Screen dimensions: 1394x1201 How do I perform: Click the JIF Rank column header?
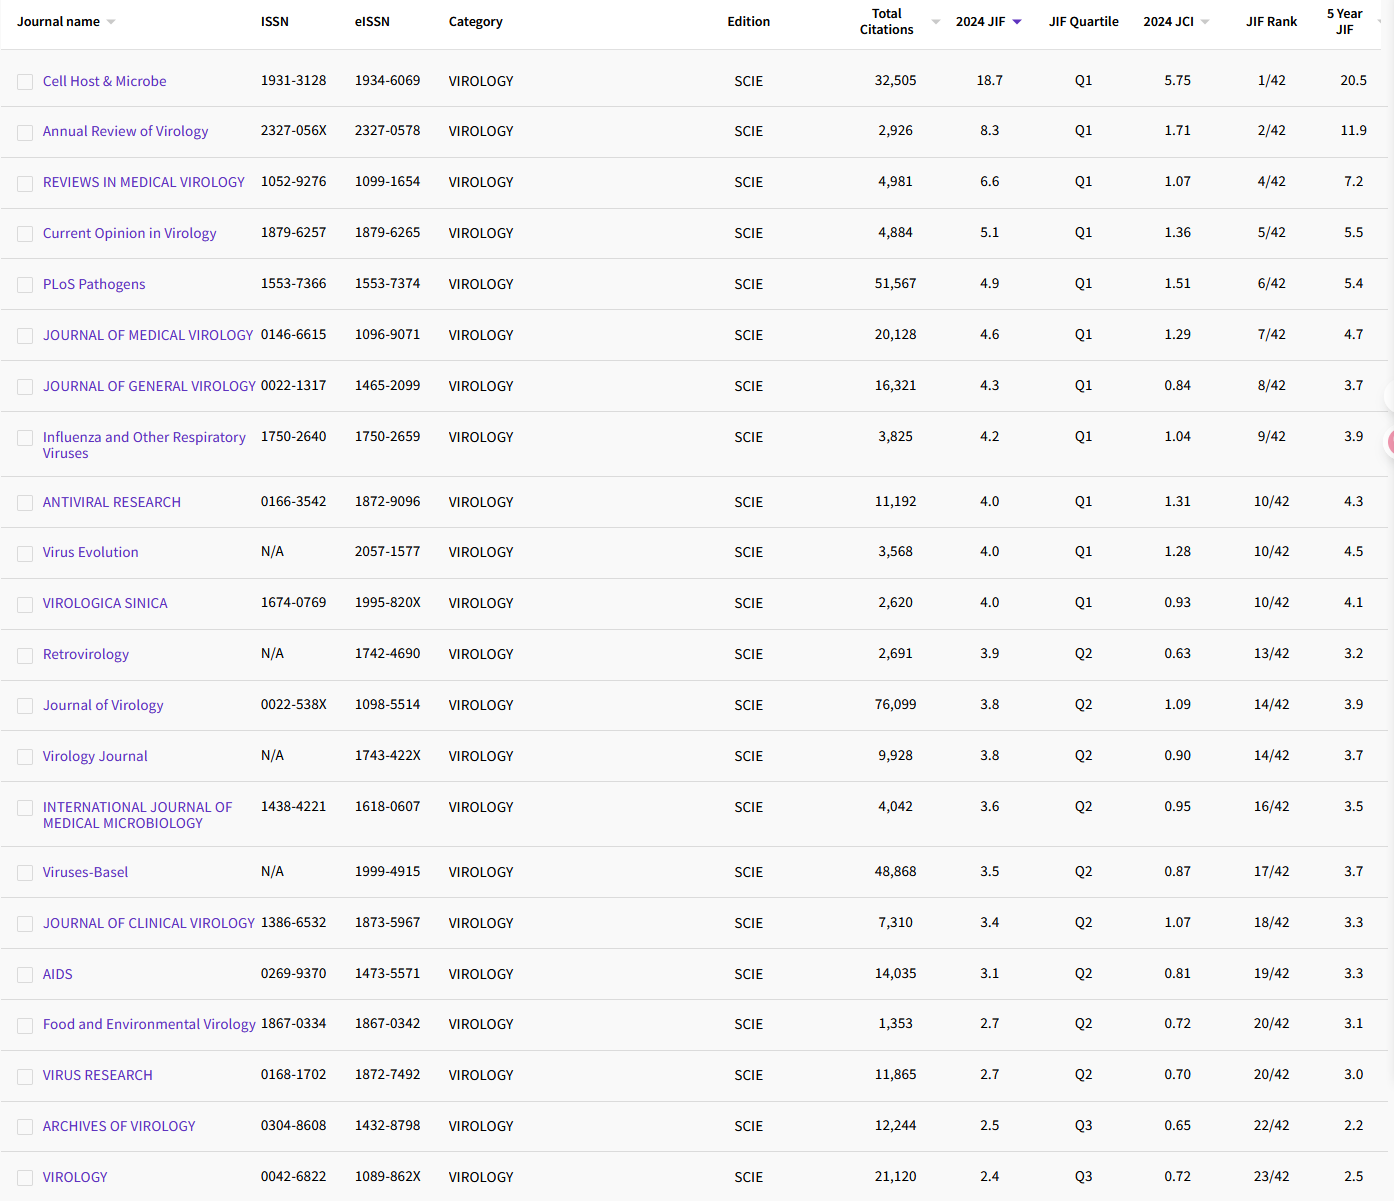1272,21
